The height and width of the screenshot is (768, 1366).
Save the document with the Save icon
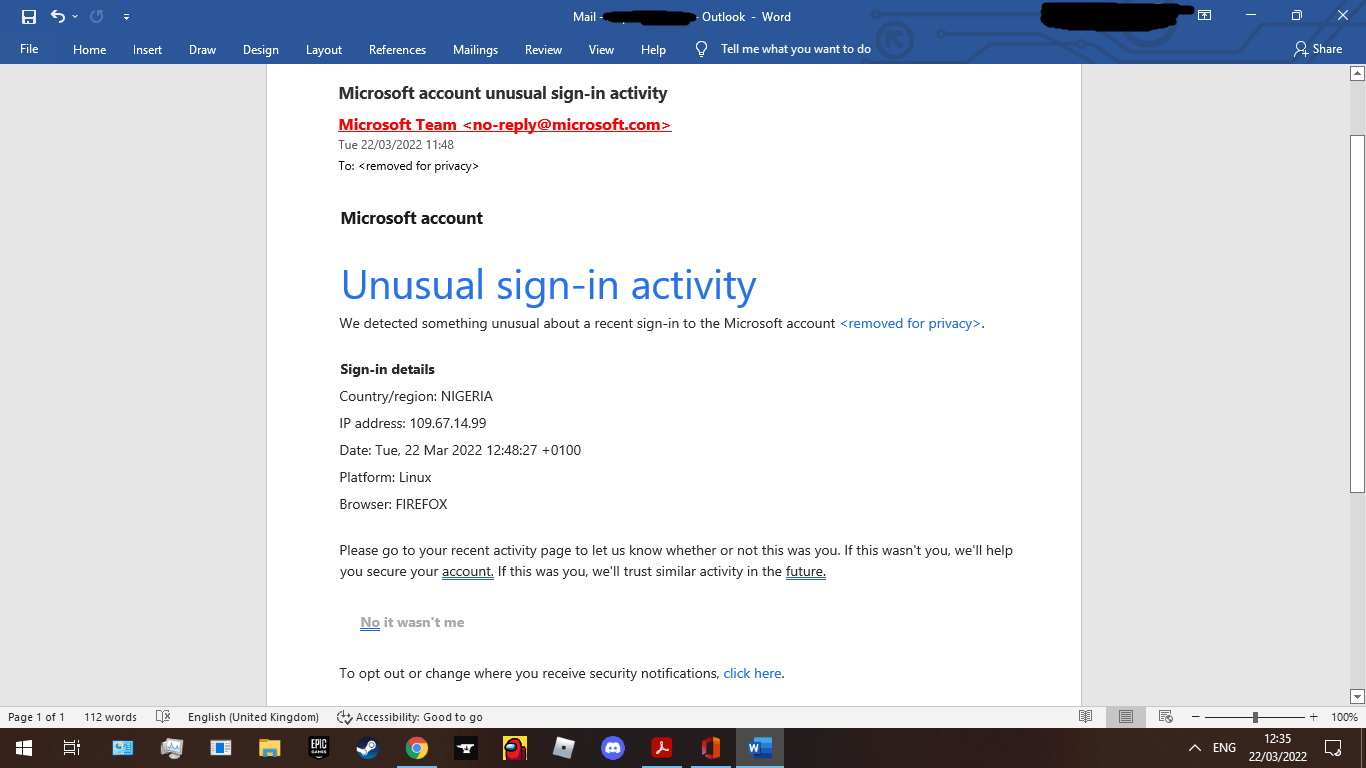pyautogui.click(x=29, y=16)
